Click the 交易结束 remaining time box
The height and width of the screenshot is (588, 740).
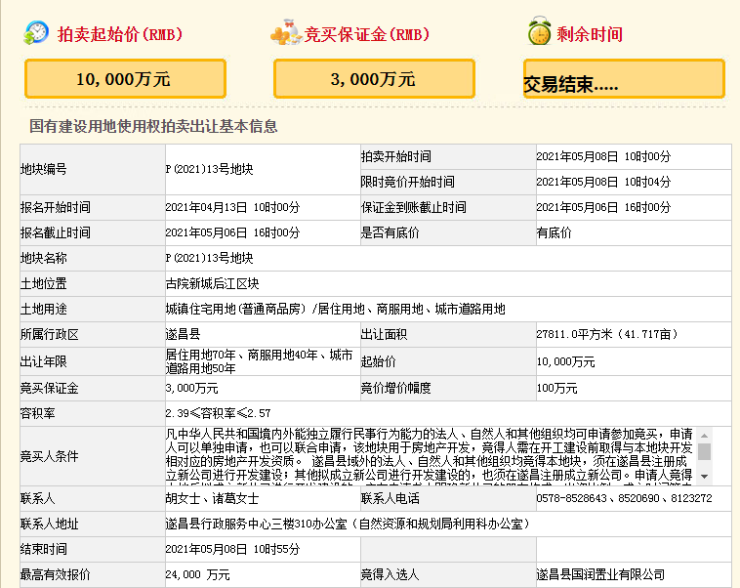622,83
